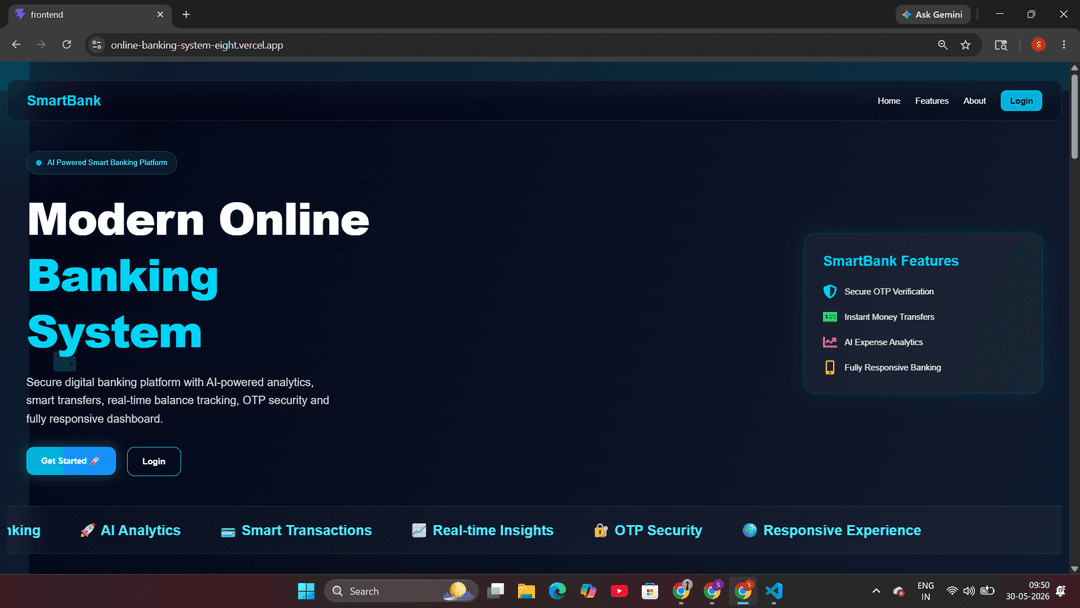The width and height of the screenshot is (1080, 608).
Task: Click the chart icon for AI Expense Analytics
Action: pos(830,342)
